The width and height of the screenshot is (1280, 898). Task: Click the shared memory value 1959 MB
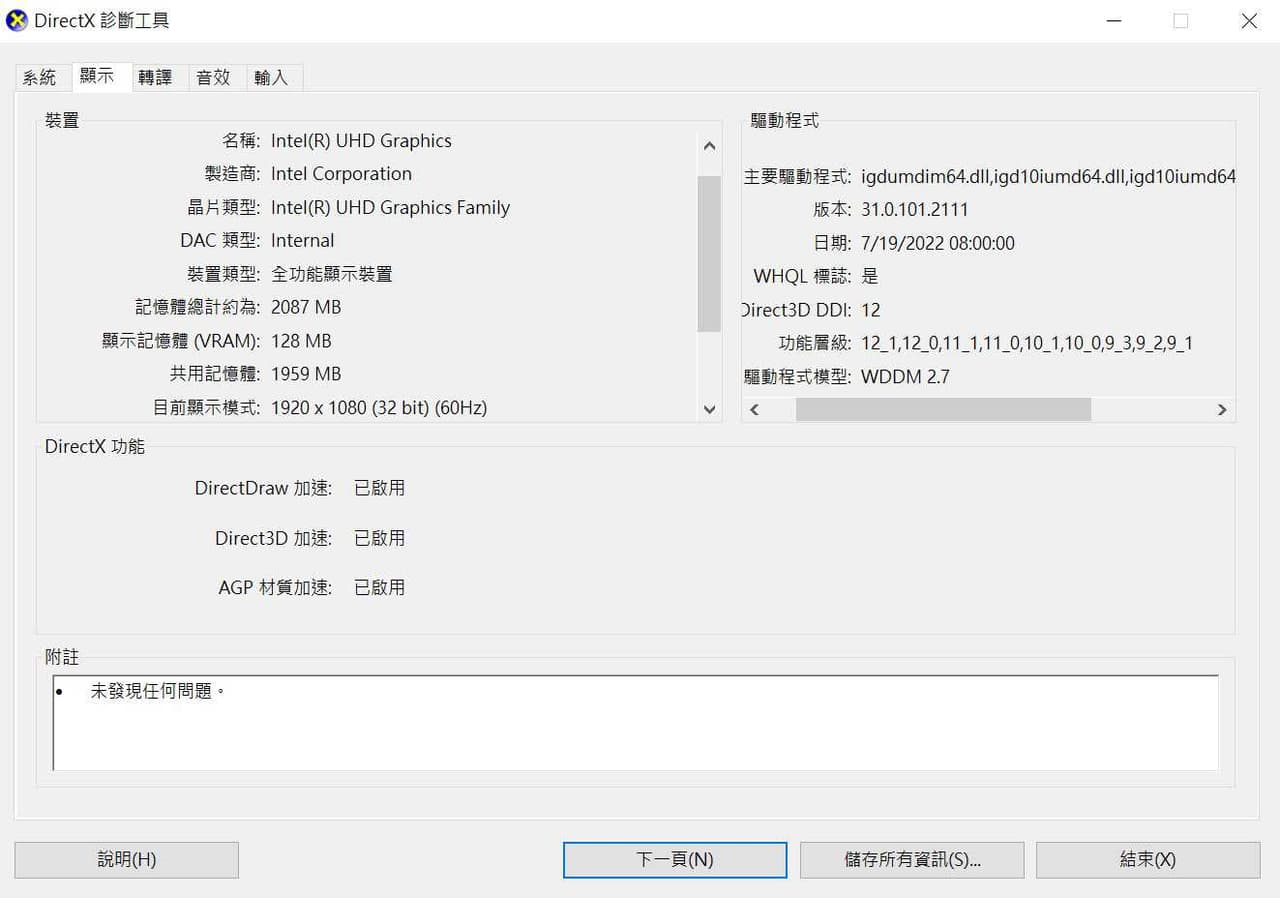point(306,374)
